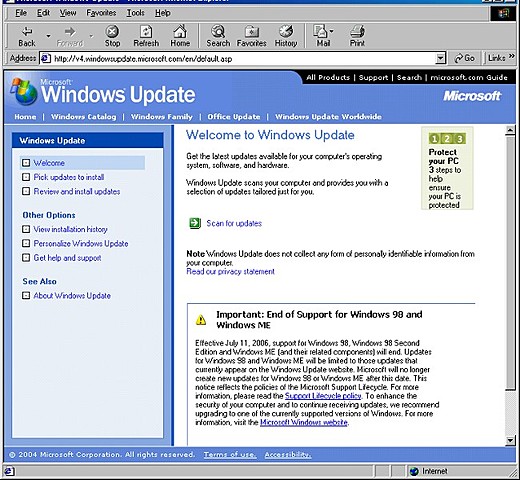This screenshot has width=520, height=480.
Task: Stop loading the page
Action: (112, 36)
